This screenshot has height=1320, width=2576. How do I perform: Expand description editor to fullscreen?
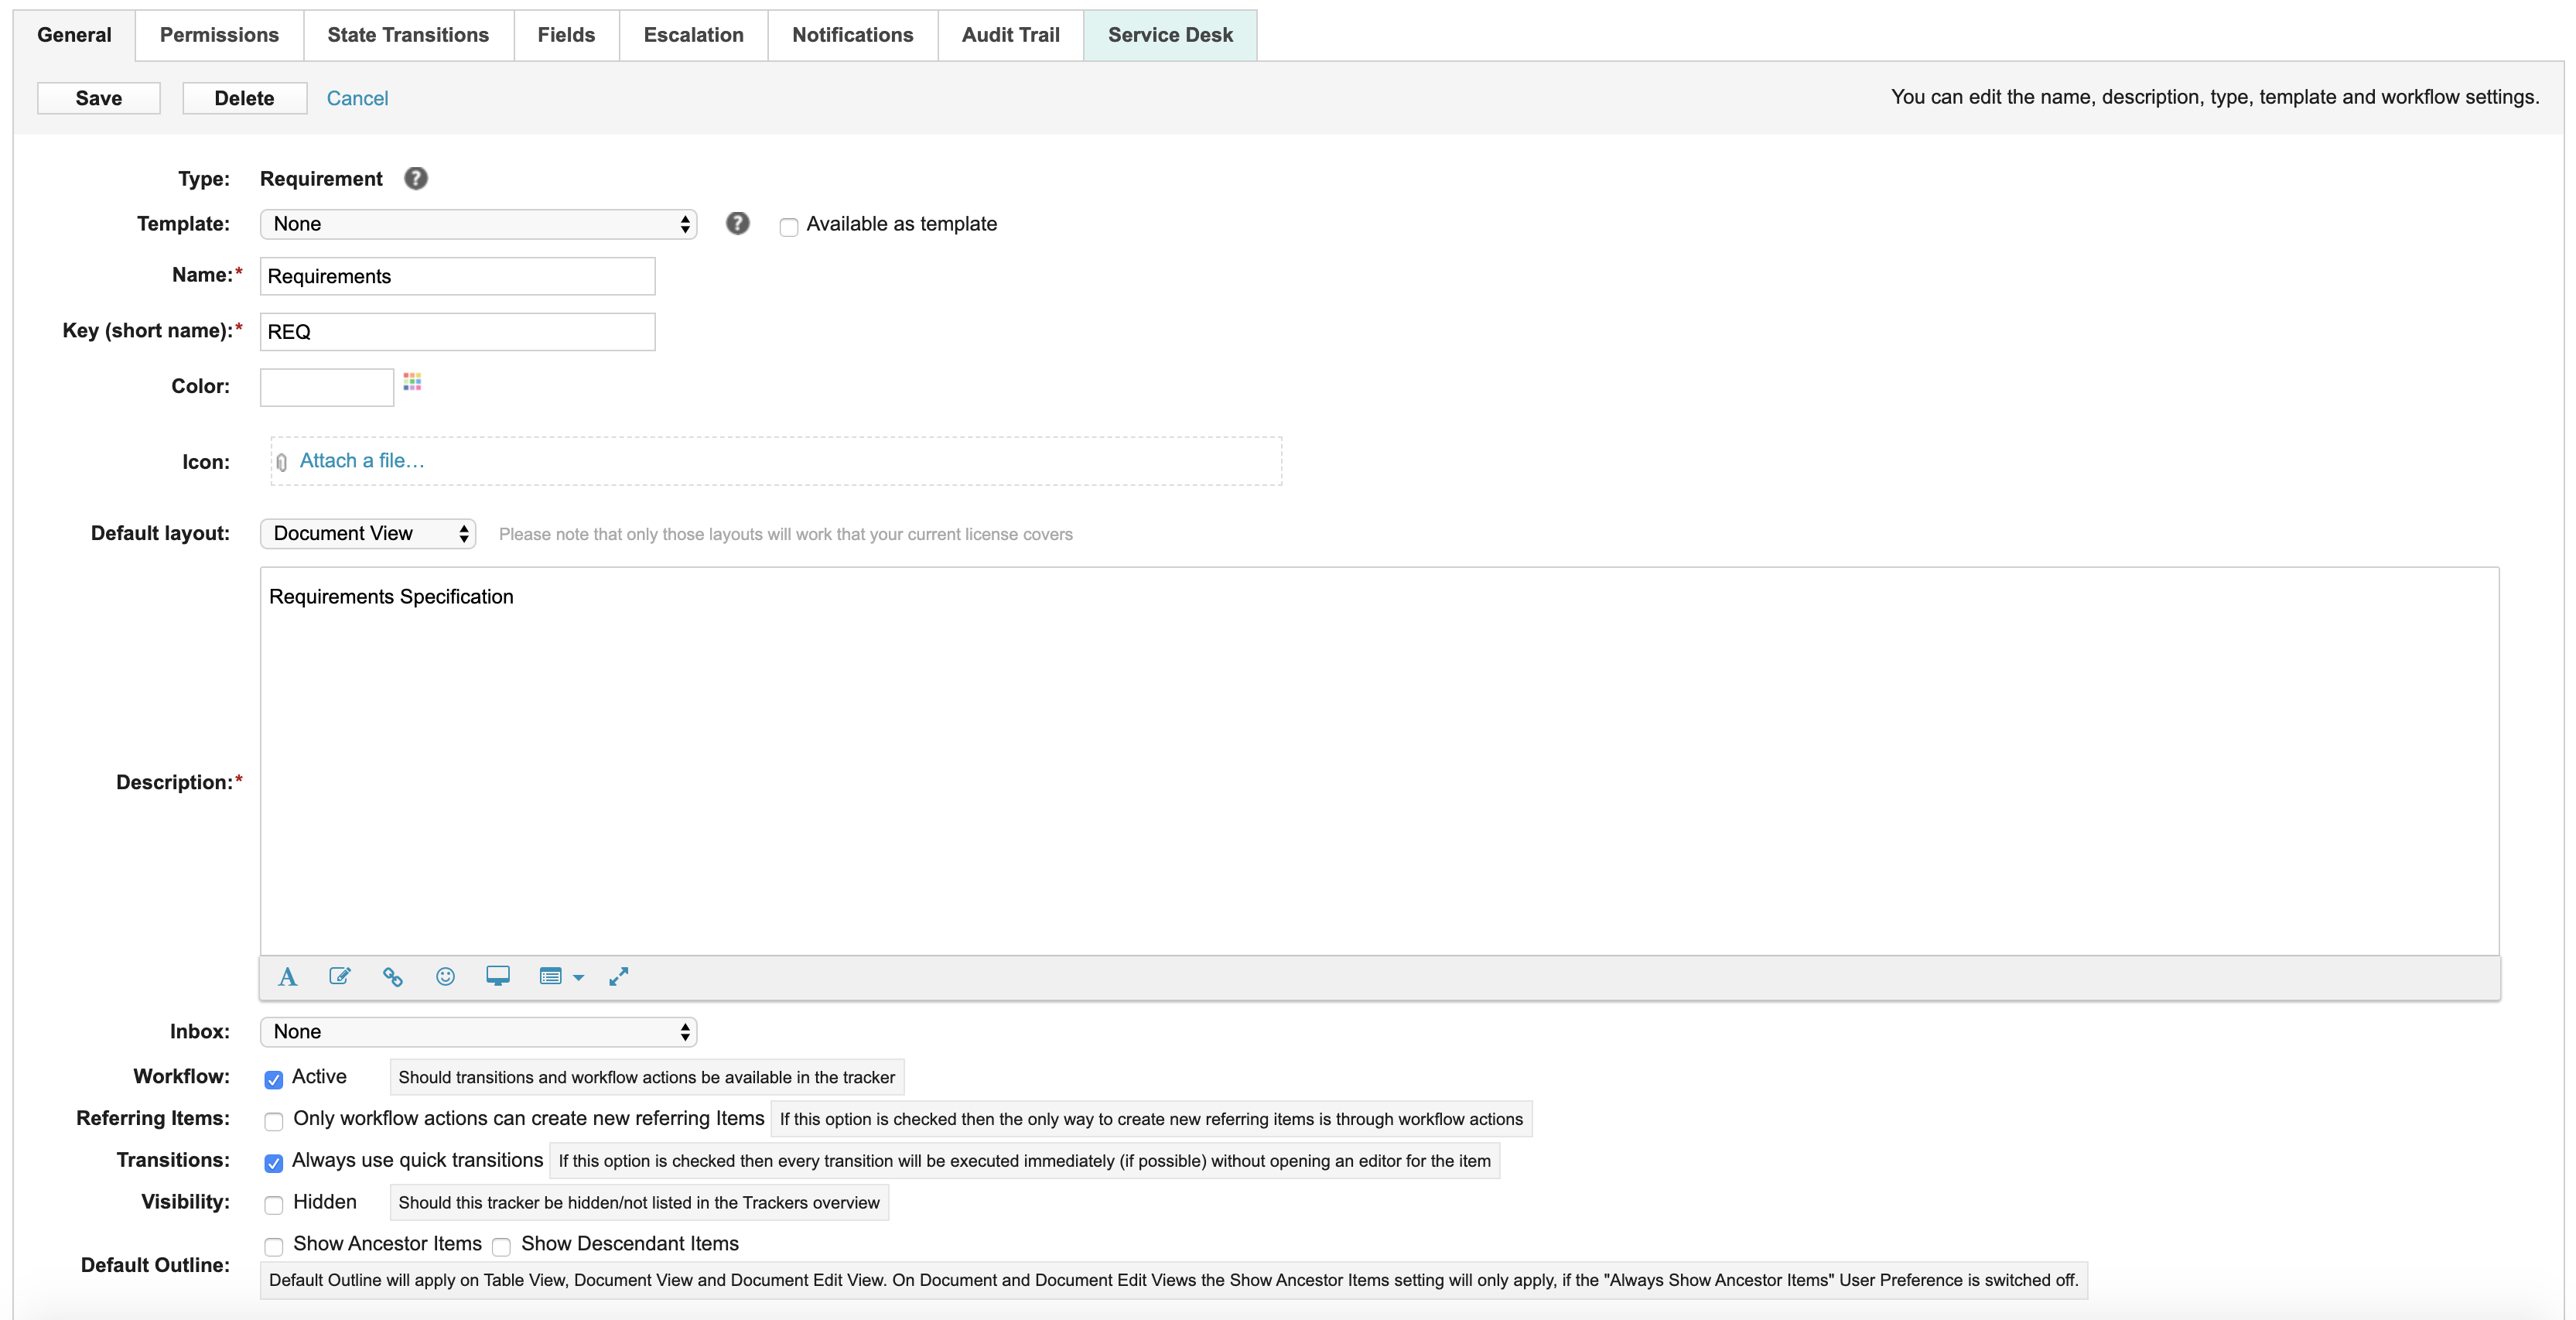619,977
